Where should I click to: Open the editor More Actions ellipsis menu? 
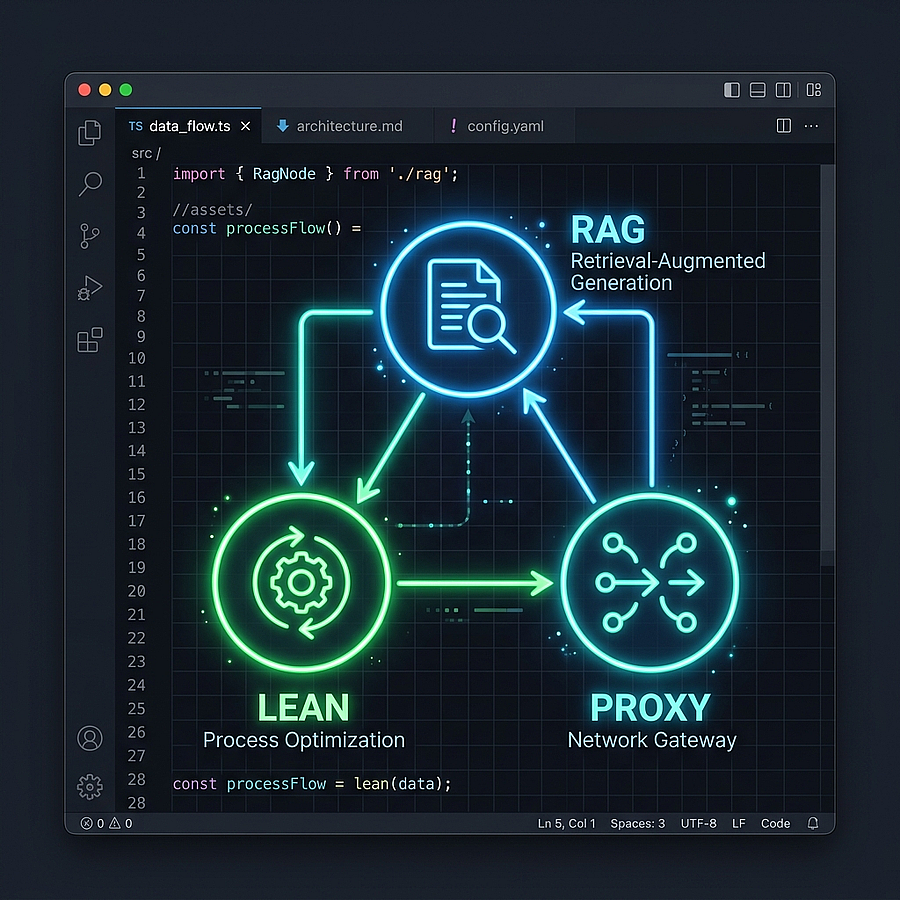(x=811, y=126)
